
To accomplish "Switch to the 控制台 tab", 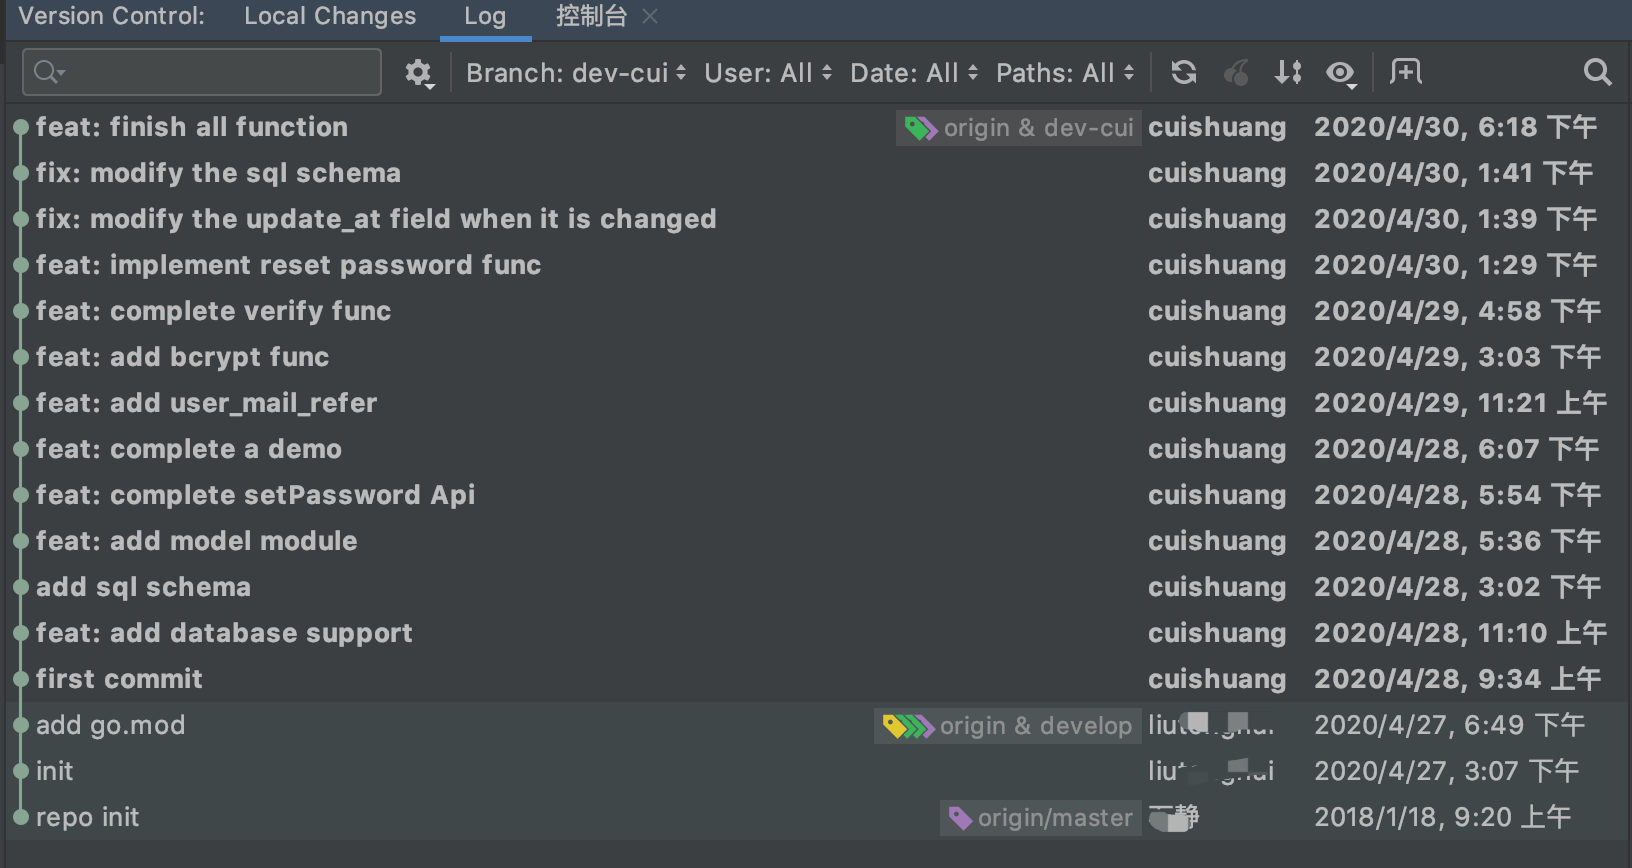I will (x=591, y=16).
